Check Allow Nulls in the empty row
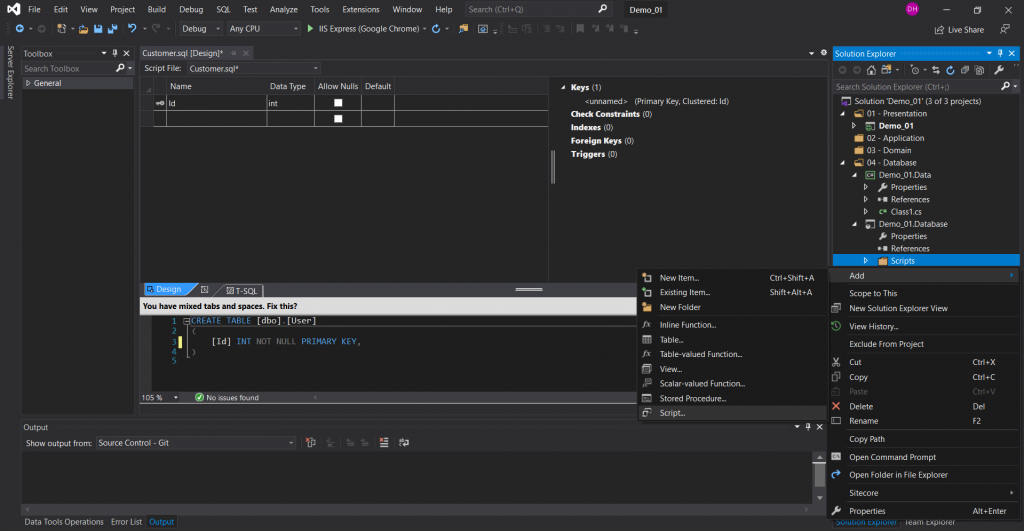The height and width of the screenshot is (531, 1024). pyautogui.click(x=338, y=119)
